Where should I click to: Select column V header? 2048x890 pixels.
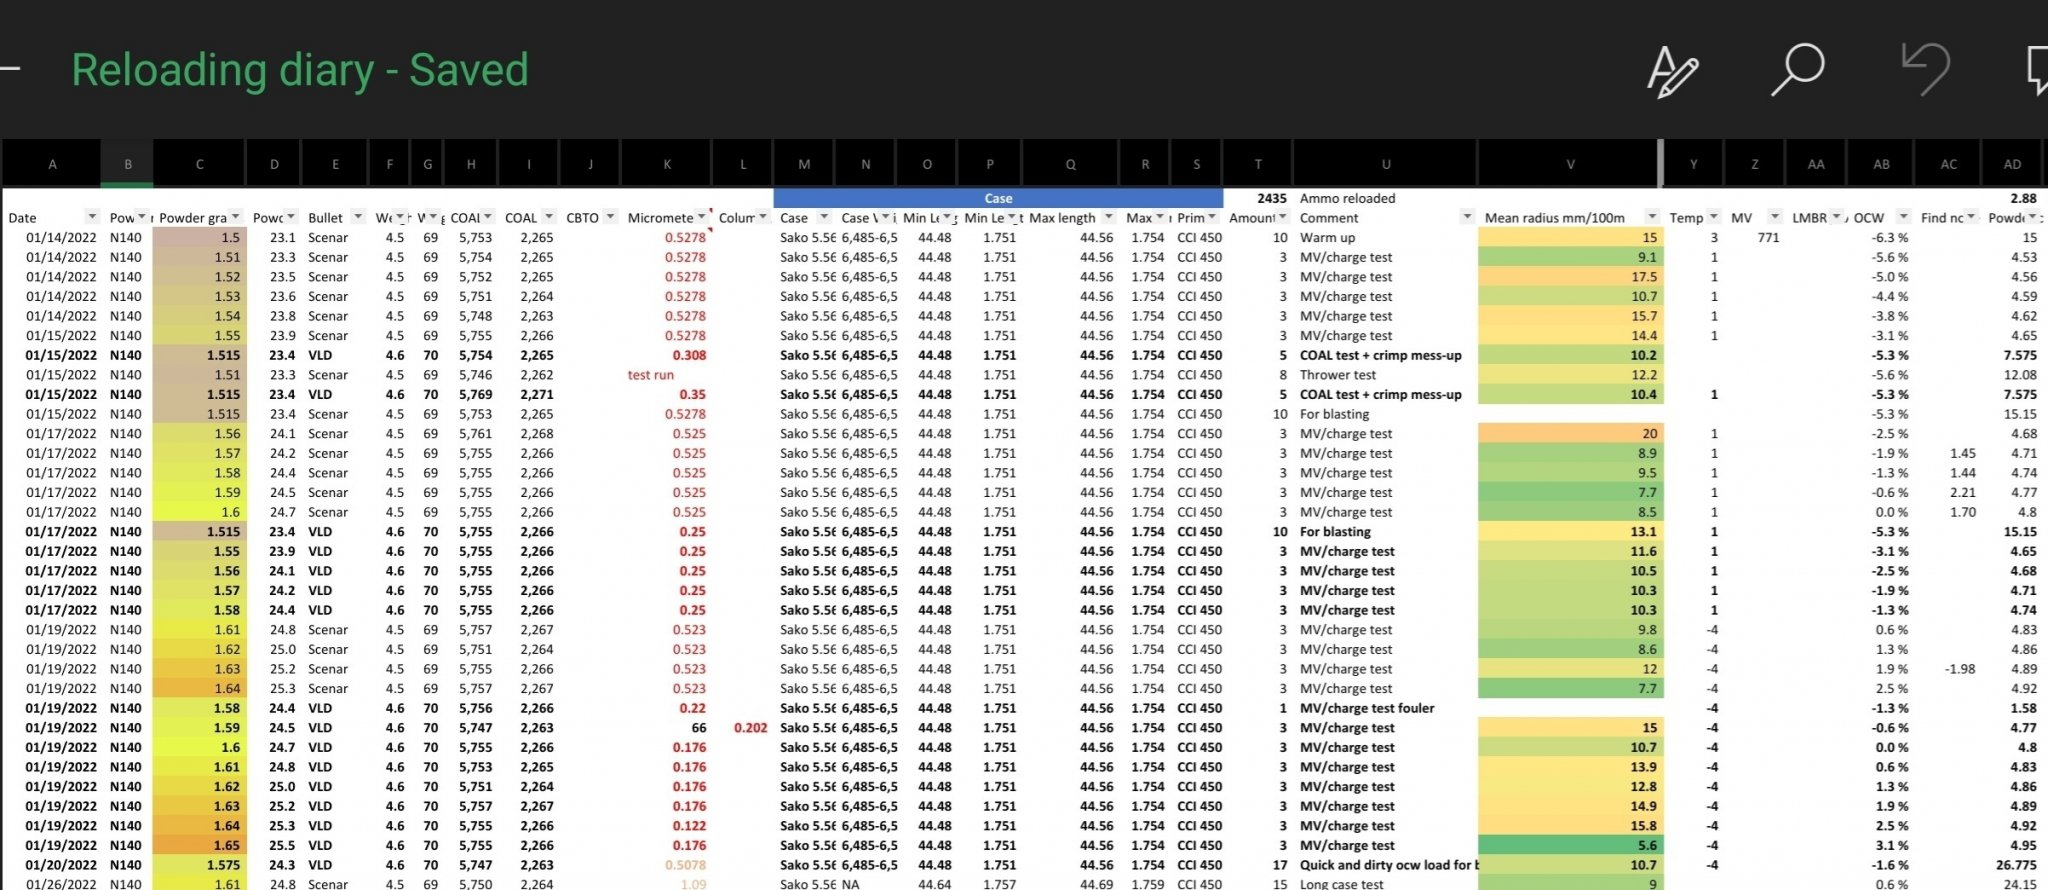tap(1569, 164)
